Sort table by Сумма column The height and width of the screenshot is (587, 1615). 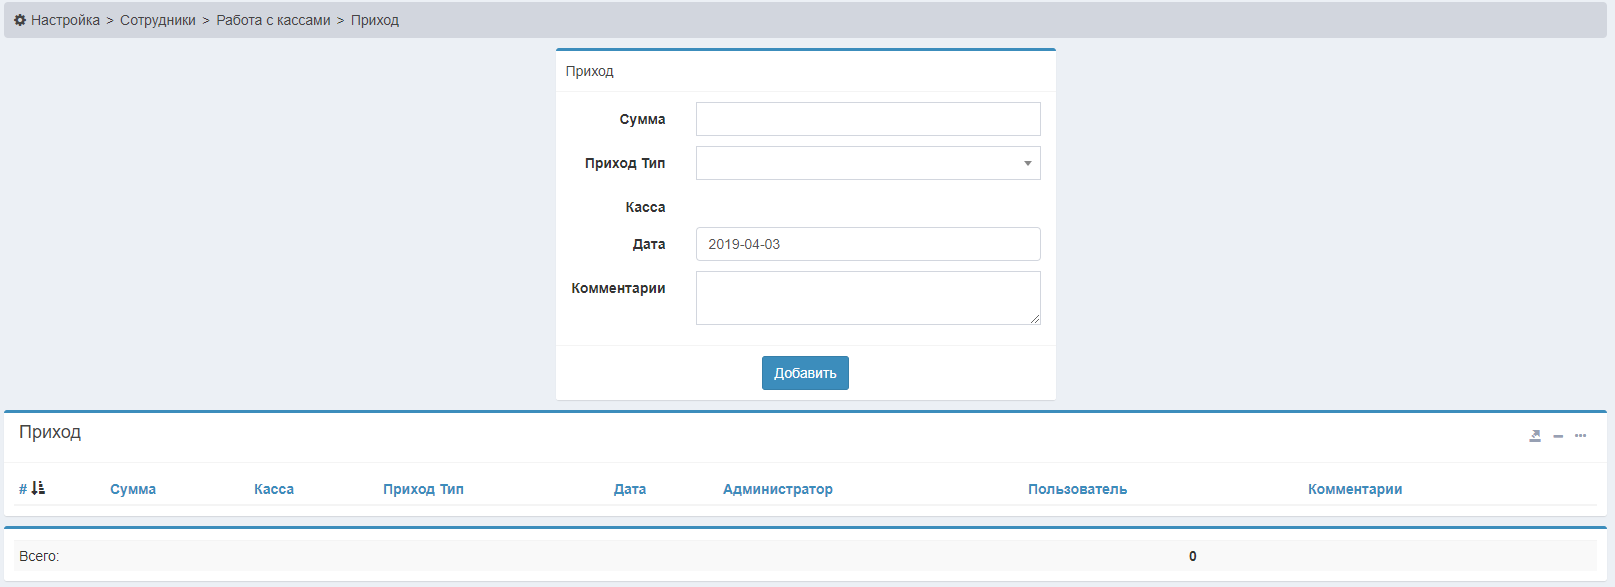(133, 489)
